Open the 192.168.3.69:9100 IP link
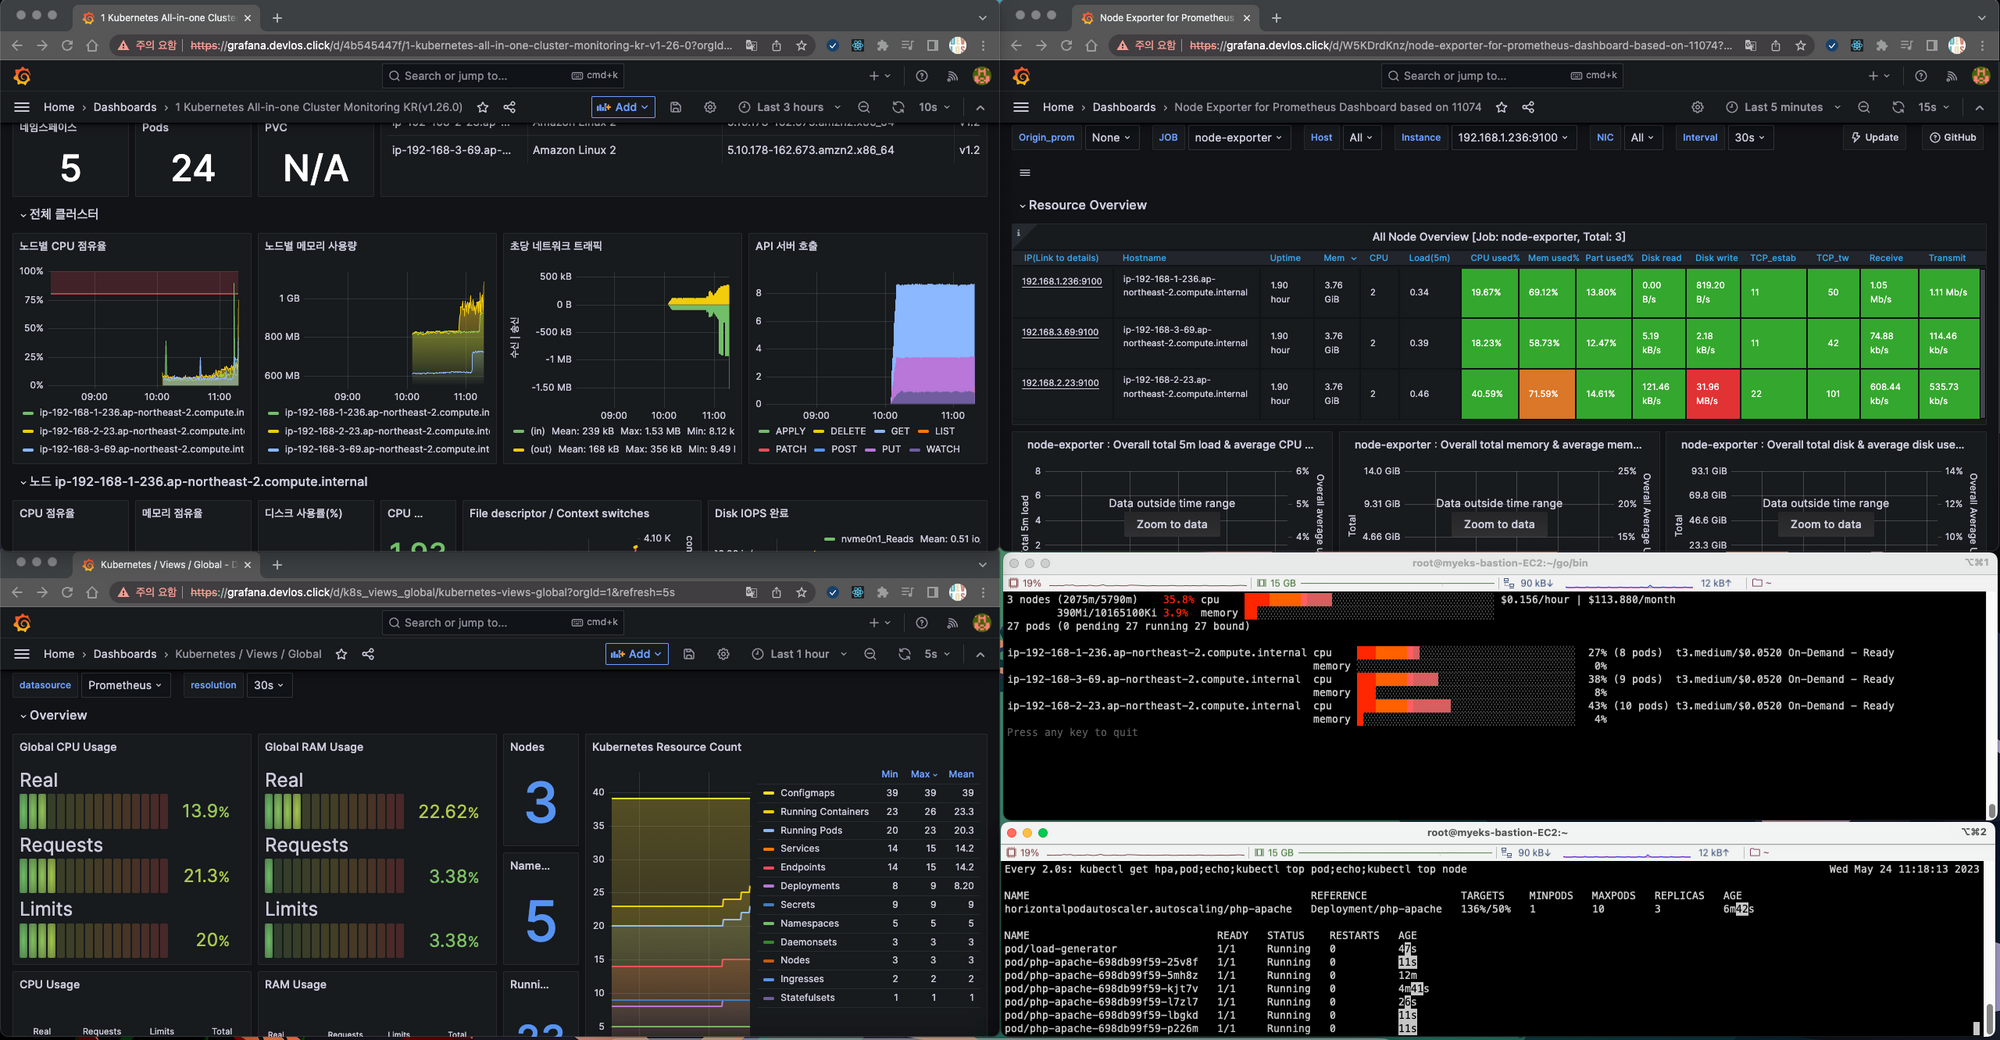This screenshot has width=2000, height=1040. 1060,332
